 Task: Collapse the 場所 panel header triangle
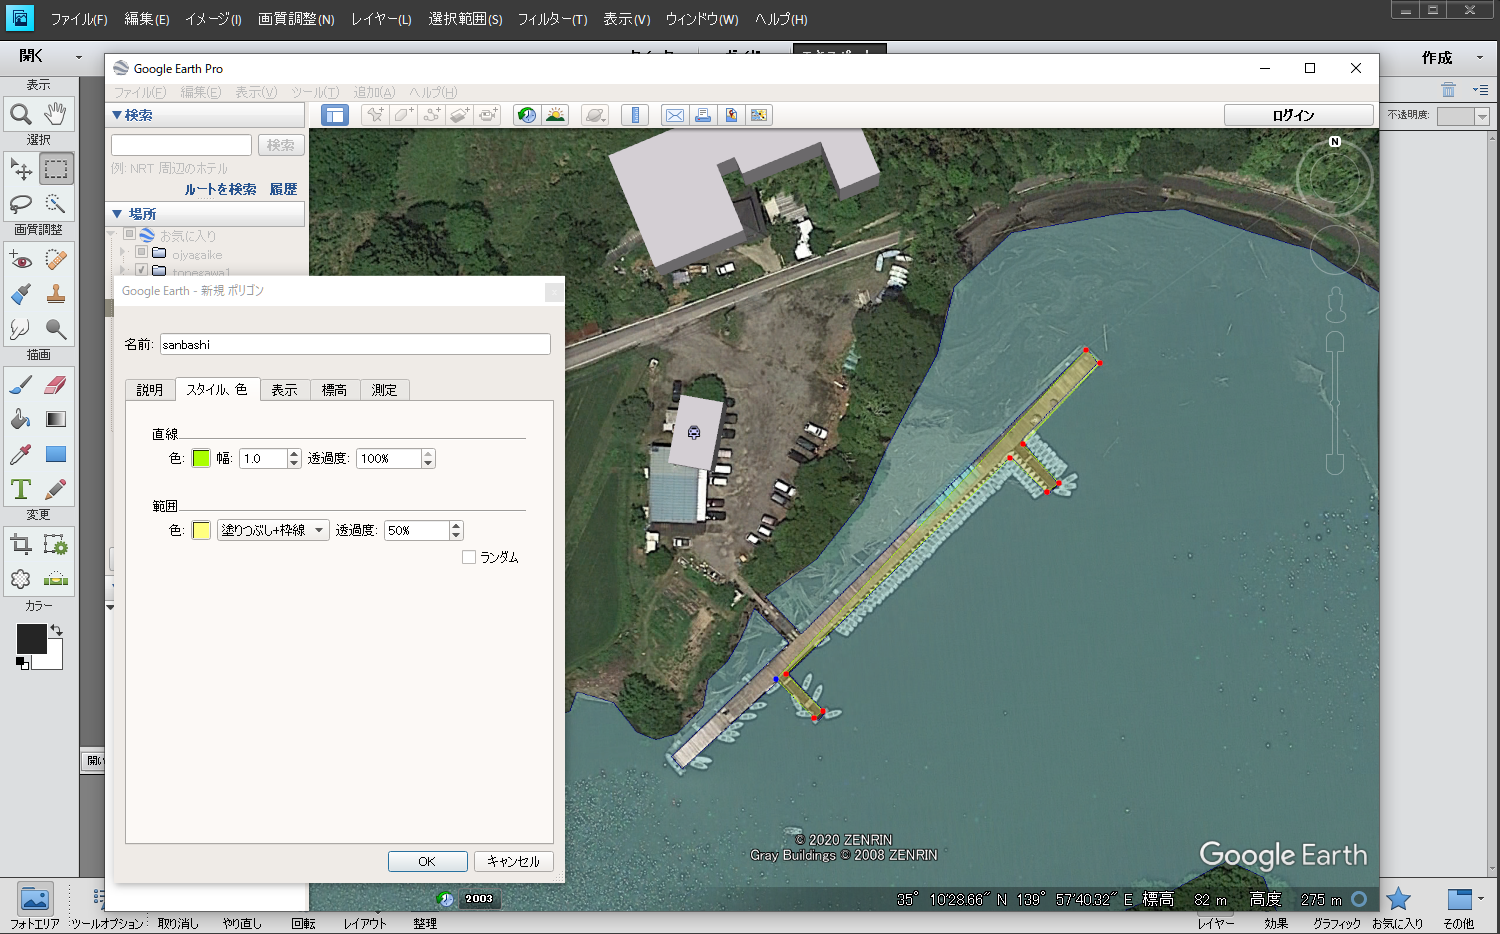pyautogui.click(x=117, y=214)
